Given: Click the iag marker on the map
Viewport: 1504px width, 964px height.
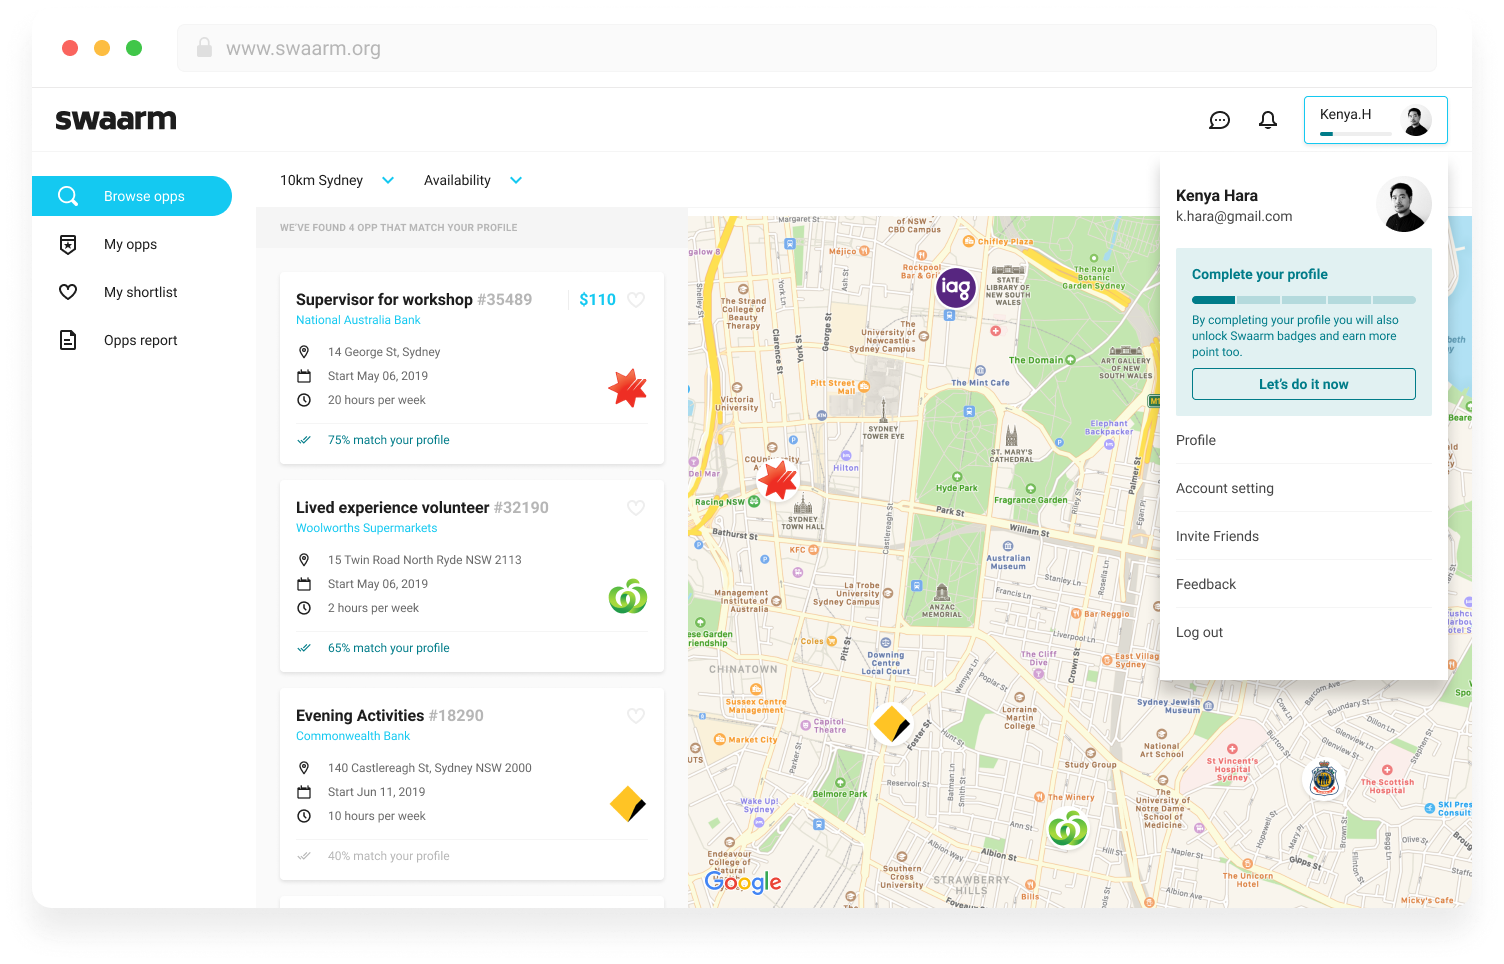Looking at the screenshot, I should (x=955, y=287).
